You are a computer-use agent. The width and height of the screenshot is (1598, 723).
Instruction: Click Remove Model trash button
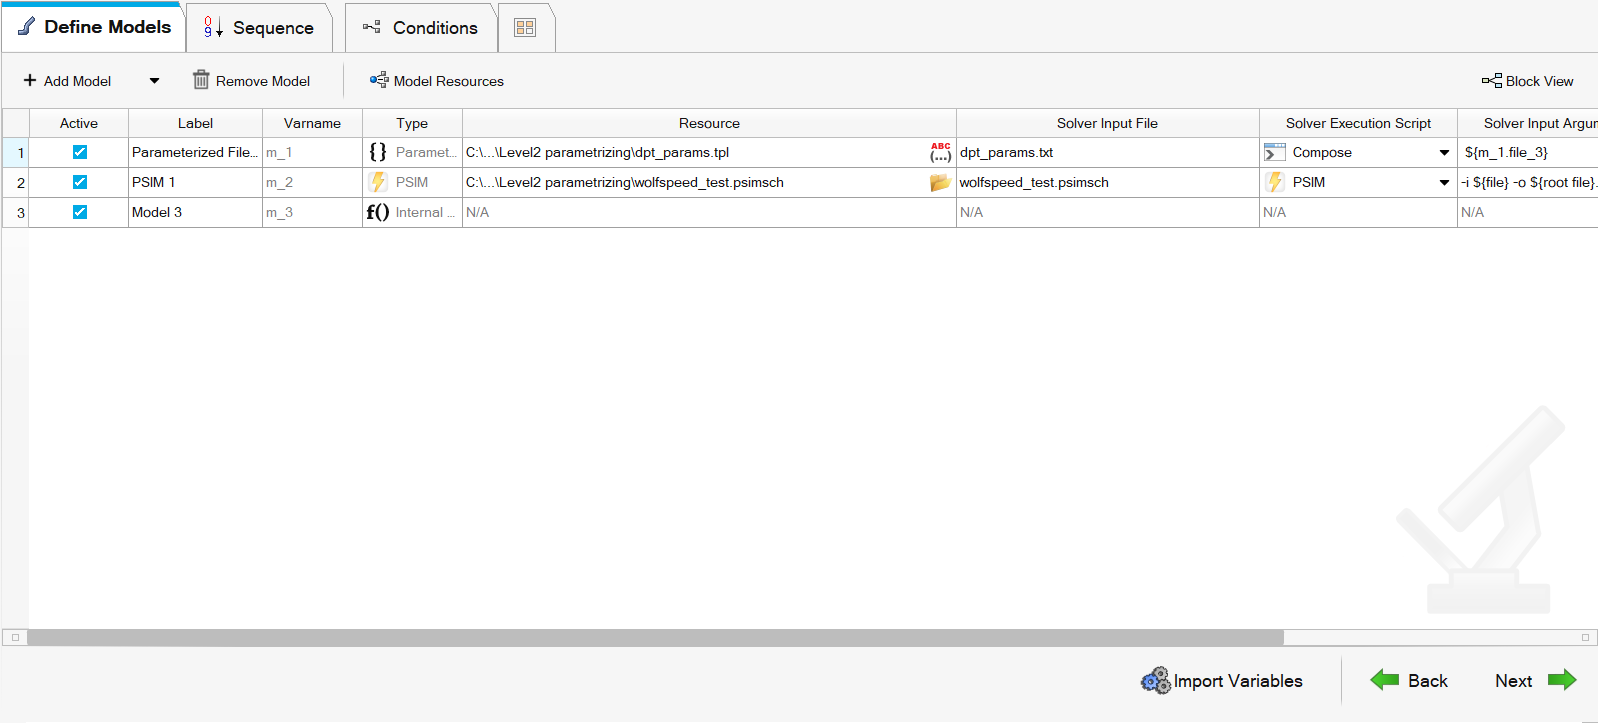coord(251,81)
